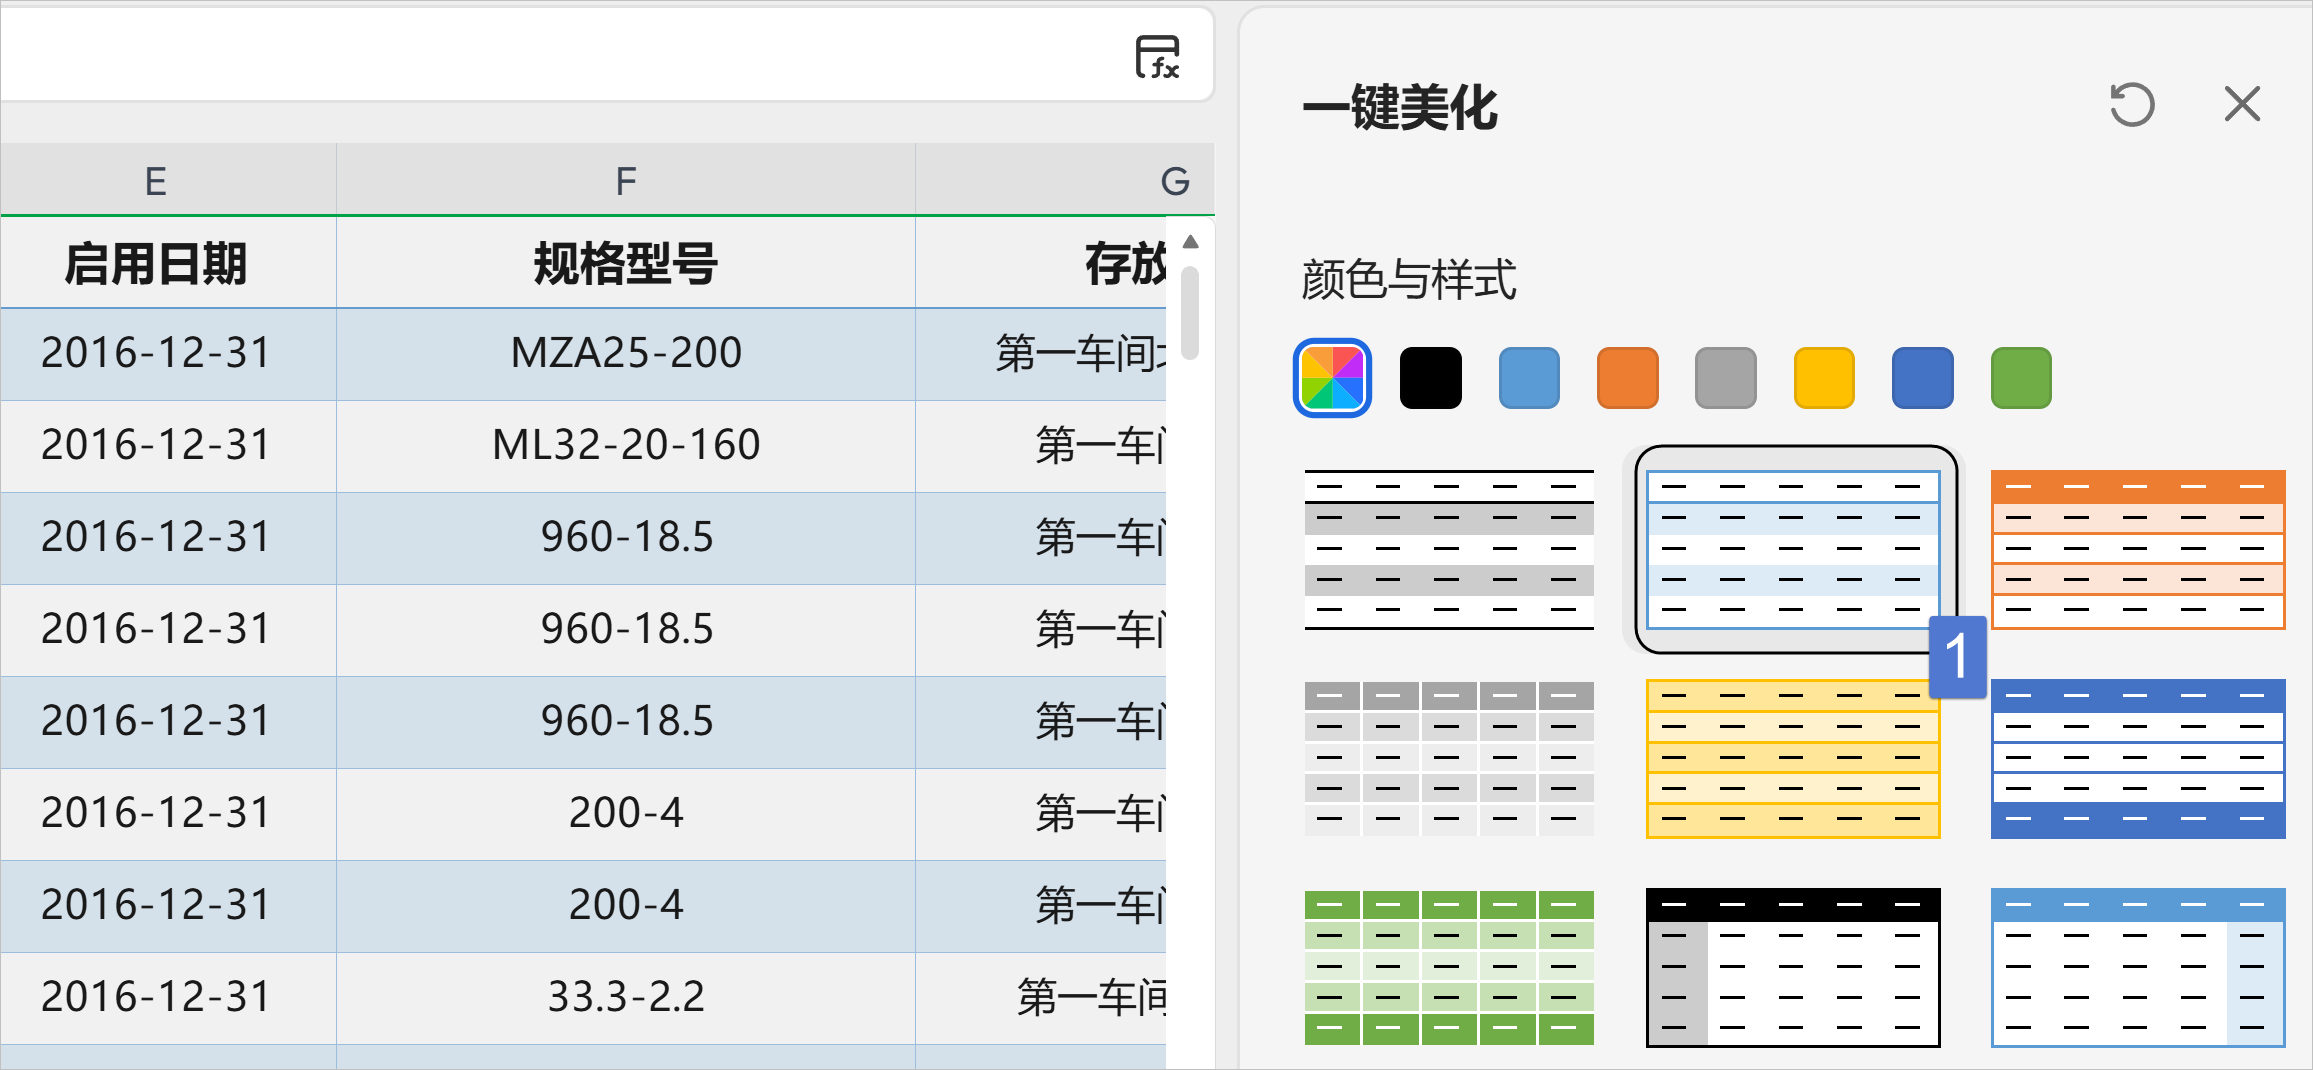Select the orange color swatch
Image resolution: width=2313 pixels, height=1070 pixels.
coord(1627,378)
